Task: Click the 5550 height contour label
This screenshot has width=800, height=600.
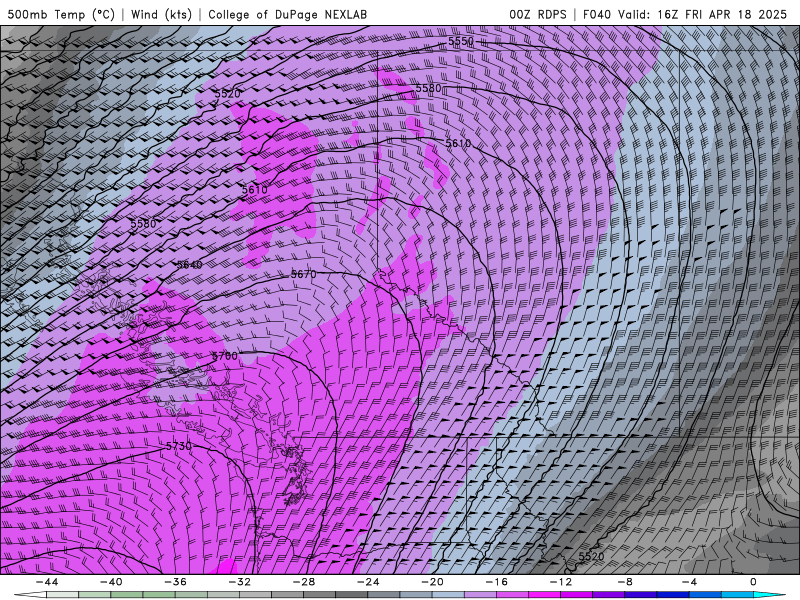Action: (461, 41)
